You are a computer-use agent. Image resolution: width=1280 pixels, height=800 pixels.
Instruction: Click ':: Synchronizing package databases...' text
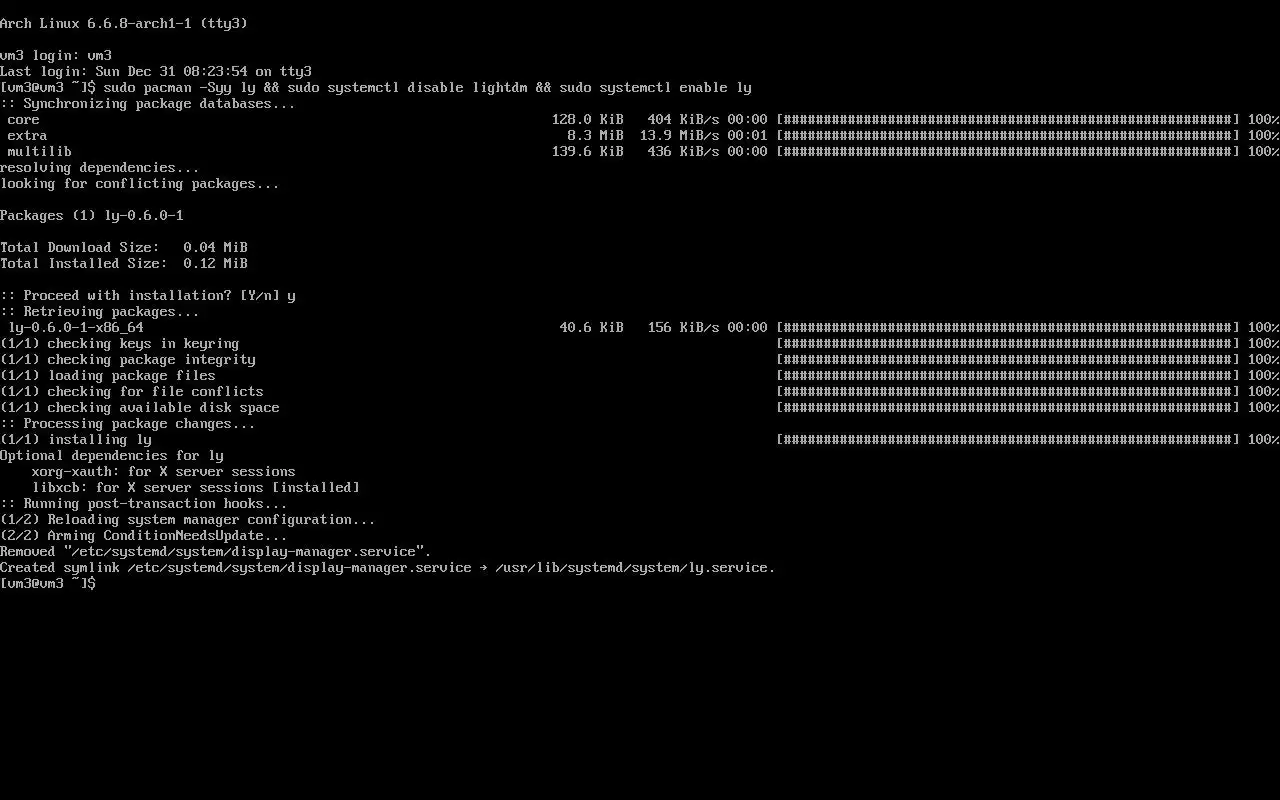coord(148,103)
